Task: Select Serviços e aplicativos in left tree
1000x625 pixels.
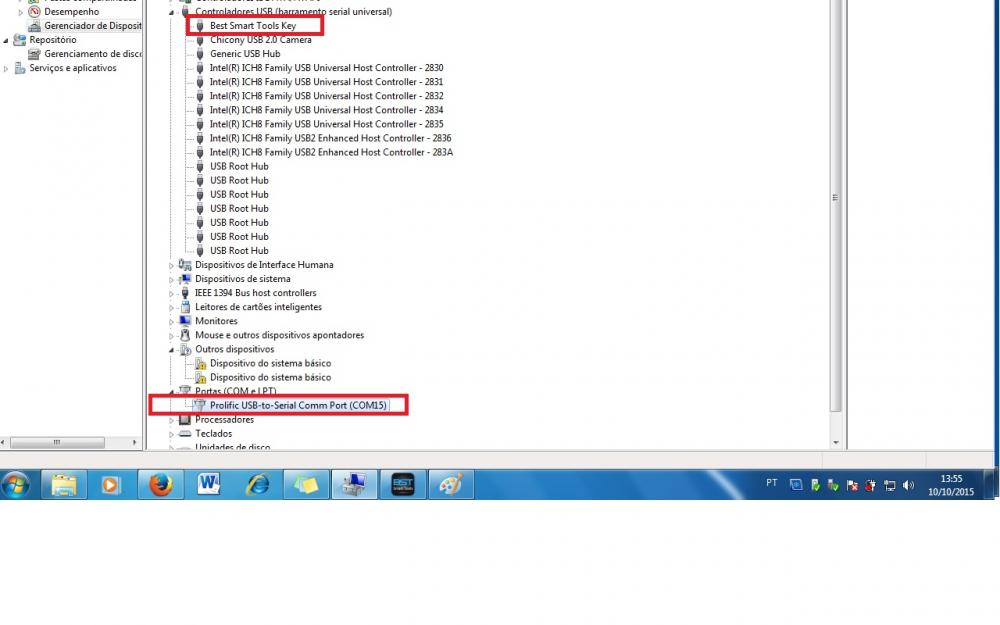Action: 73,68
